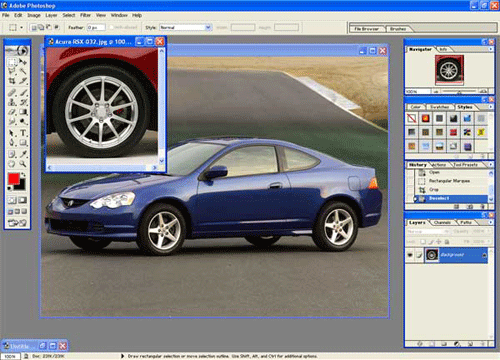500x360 pixels.
Task: Open the tool preset picker dropdown
Action: coord(22,27)
